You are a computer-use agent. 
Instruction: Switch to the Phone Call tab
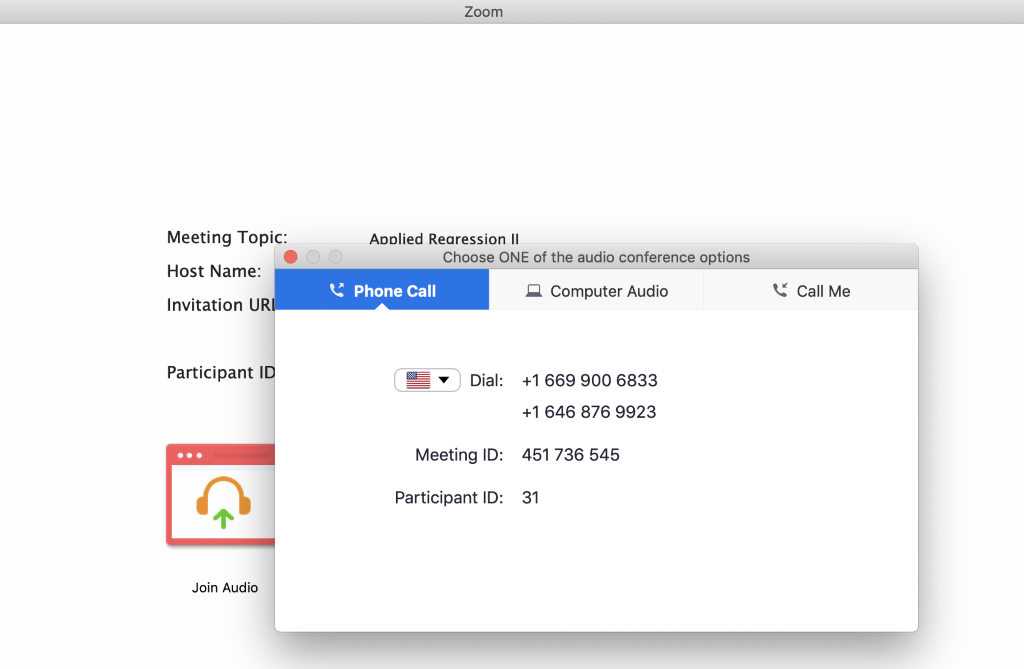(x=382, y=291)
